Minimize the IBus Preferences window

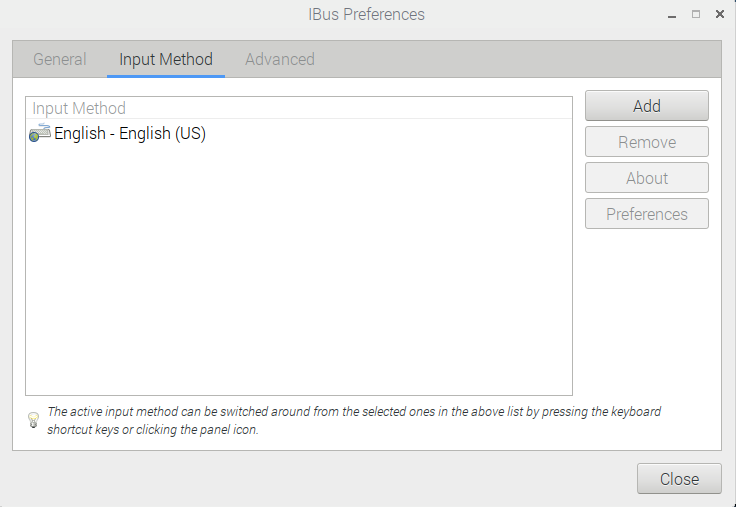click(x=672, y=15)
